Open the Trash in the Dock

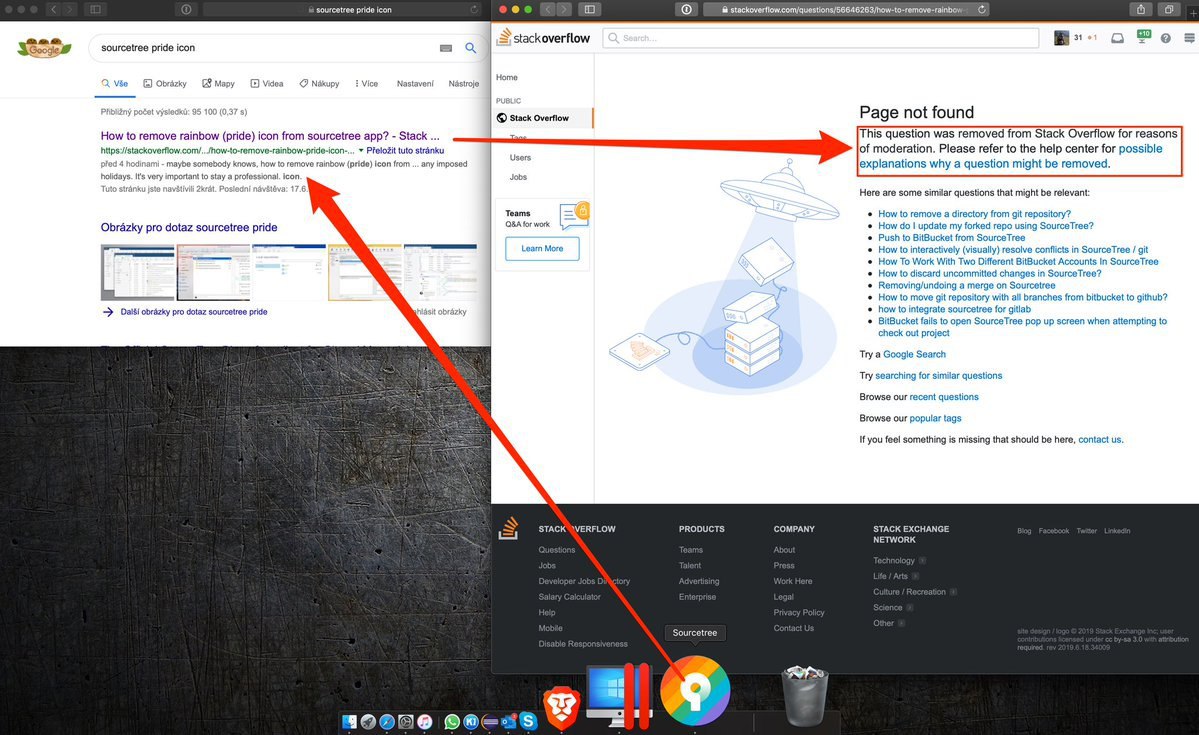coord(804,695)
